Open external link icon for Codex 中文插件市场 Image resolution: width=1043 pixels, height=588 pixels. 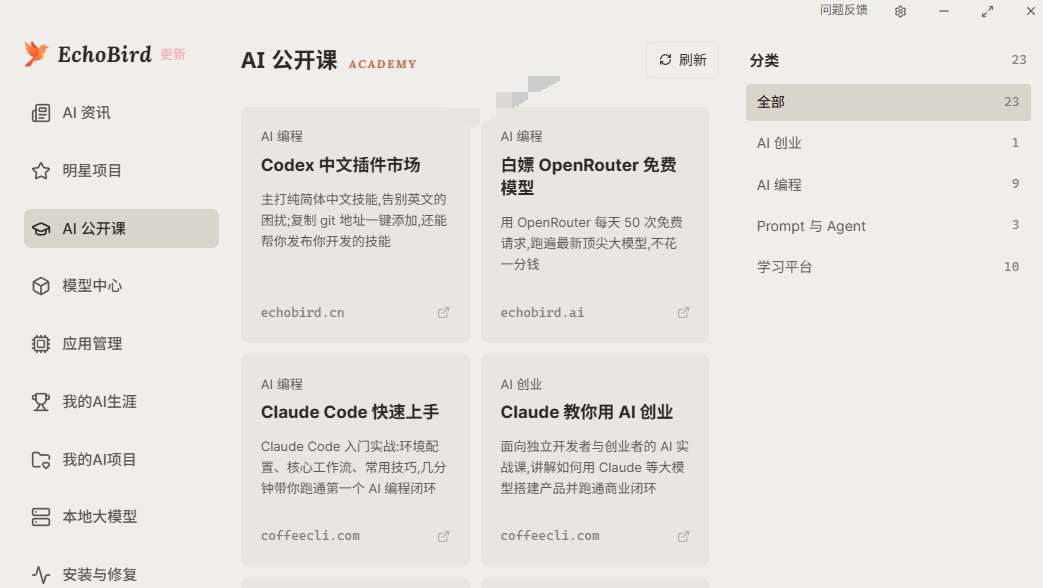point(443,313)
